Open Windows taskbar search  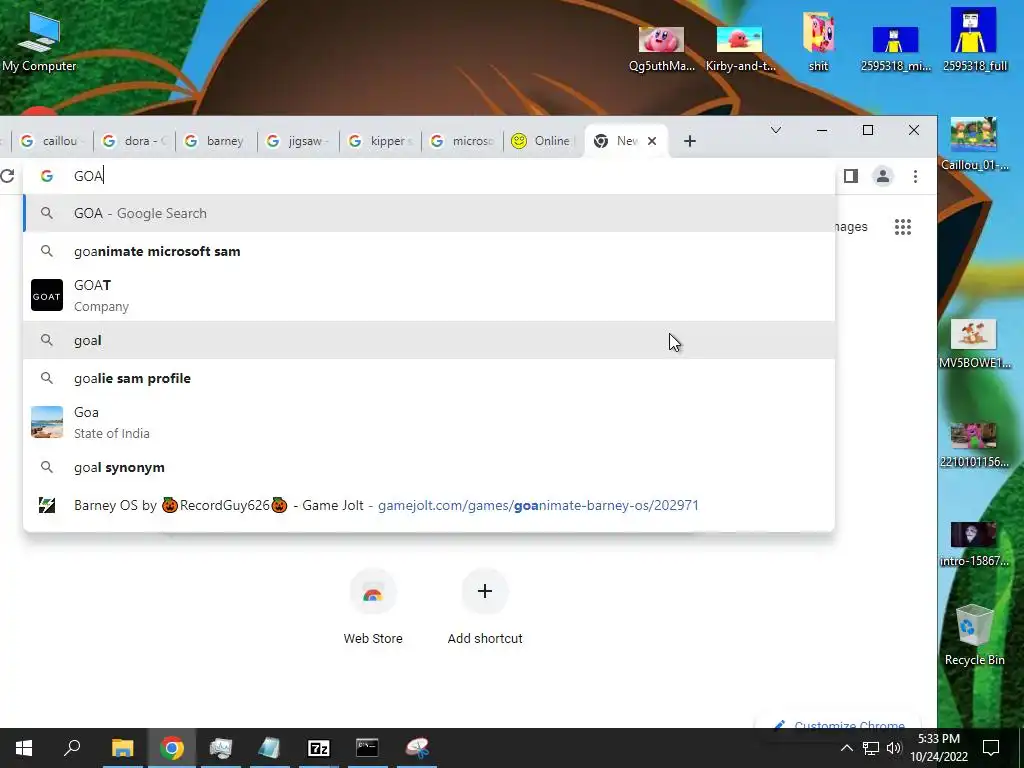pyautogui.click(x=72, y=748)
